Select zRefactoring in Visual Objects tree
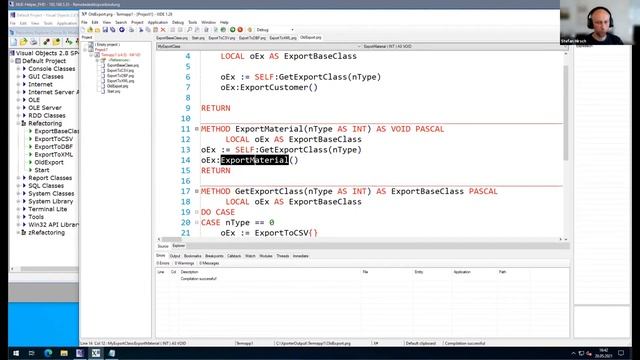The width and height of the screenshot is (640, 360). point(47,232)
